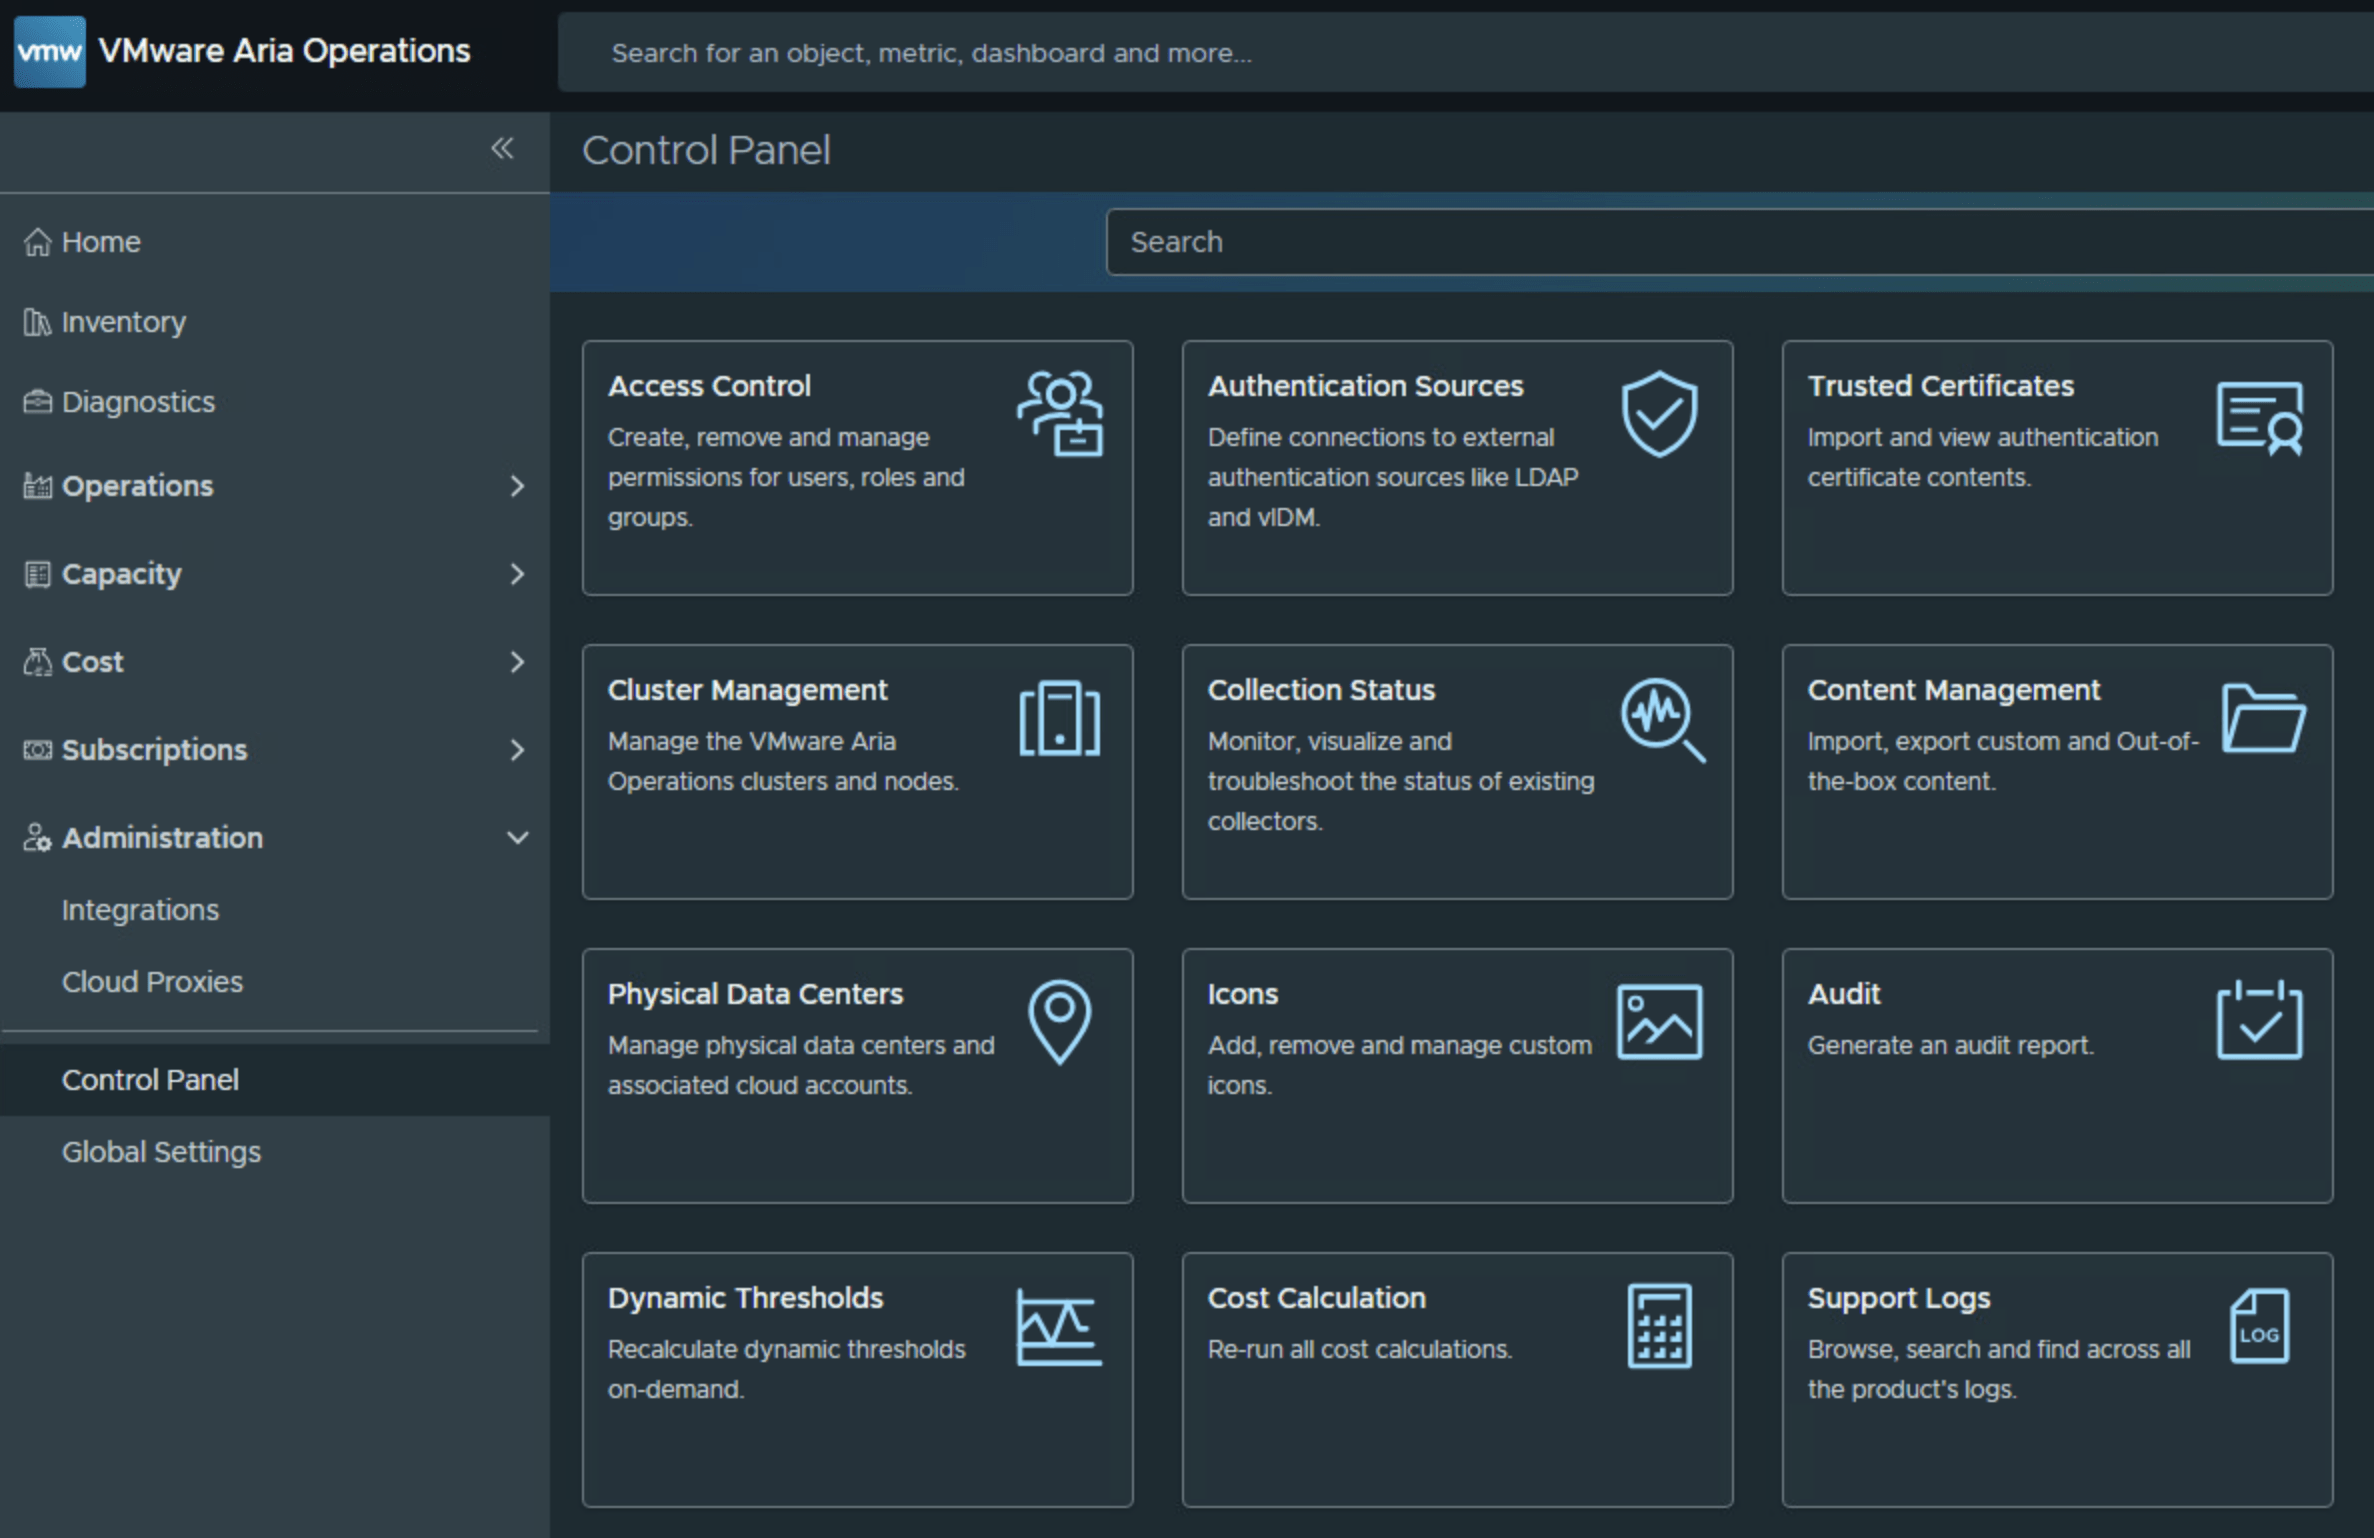Collapse the Administration menu section
This screenshot has height=1538, width=2374.
(x=516, y=838)
